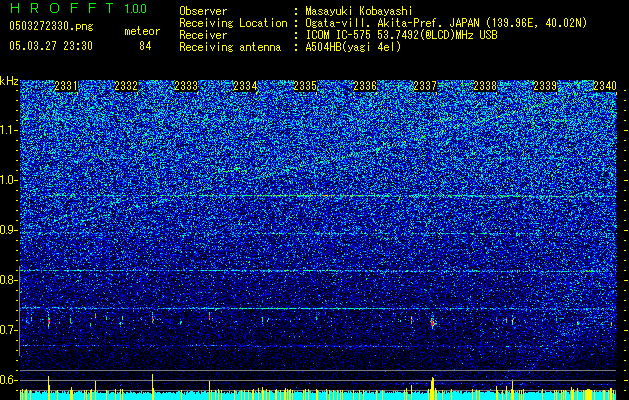Screen dimensions: 629x400
Task: Click the Observer field label
Action: (203, 11)
